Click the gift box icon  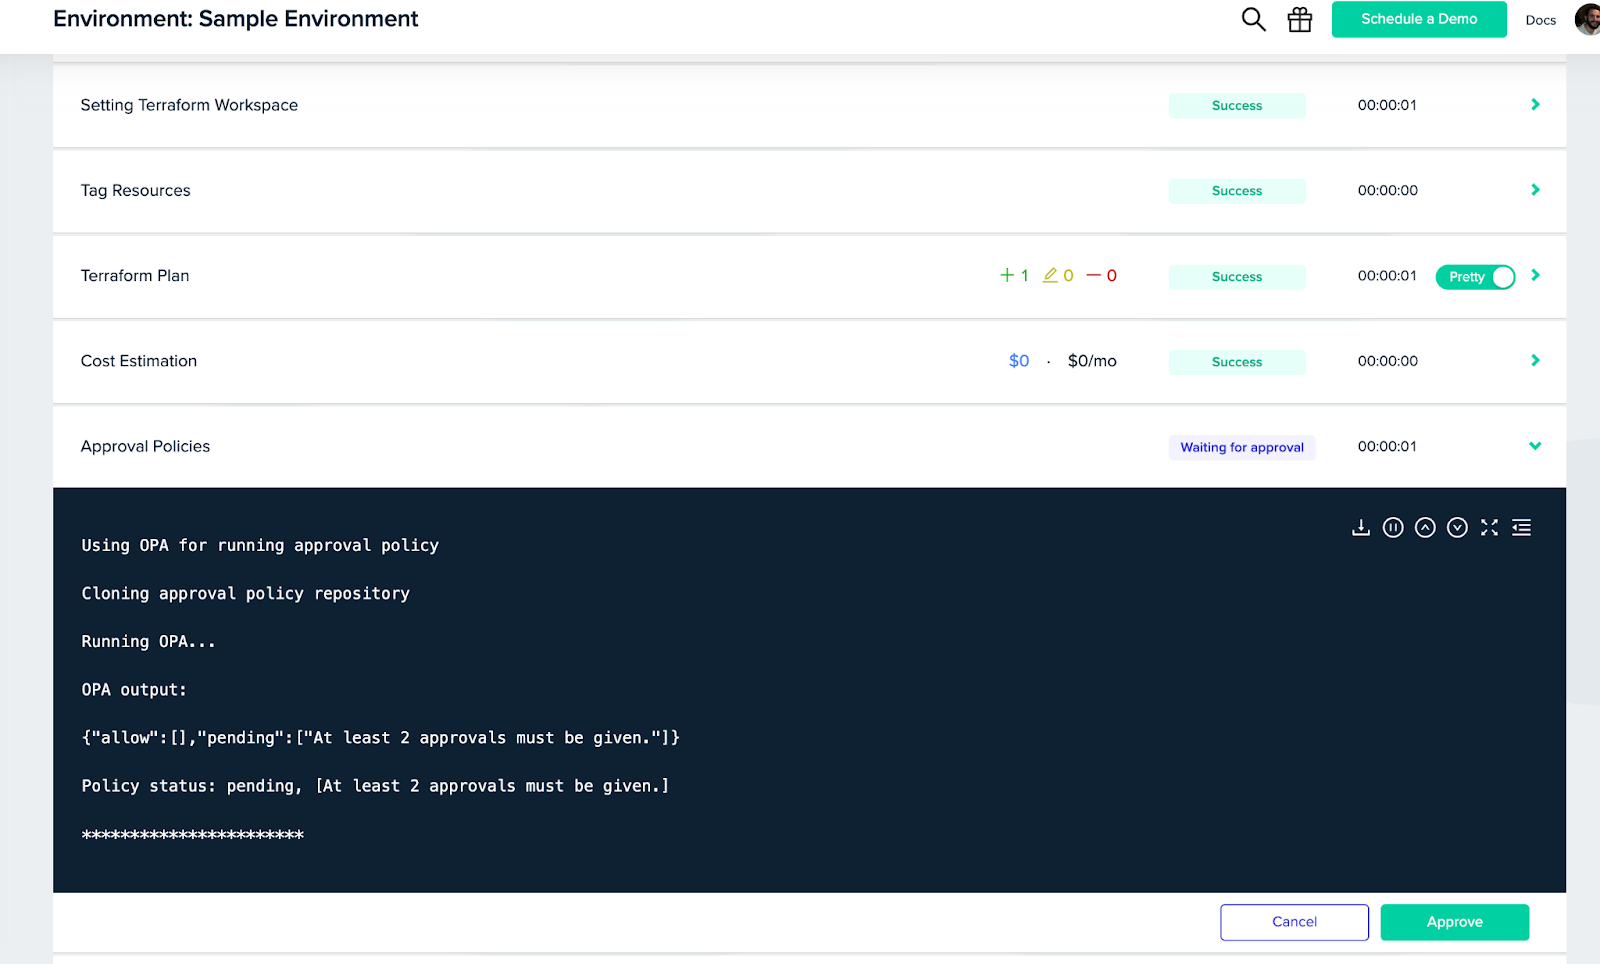pyautogui.click(x=1299, y=19)
